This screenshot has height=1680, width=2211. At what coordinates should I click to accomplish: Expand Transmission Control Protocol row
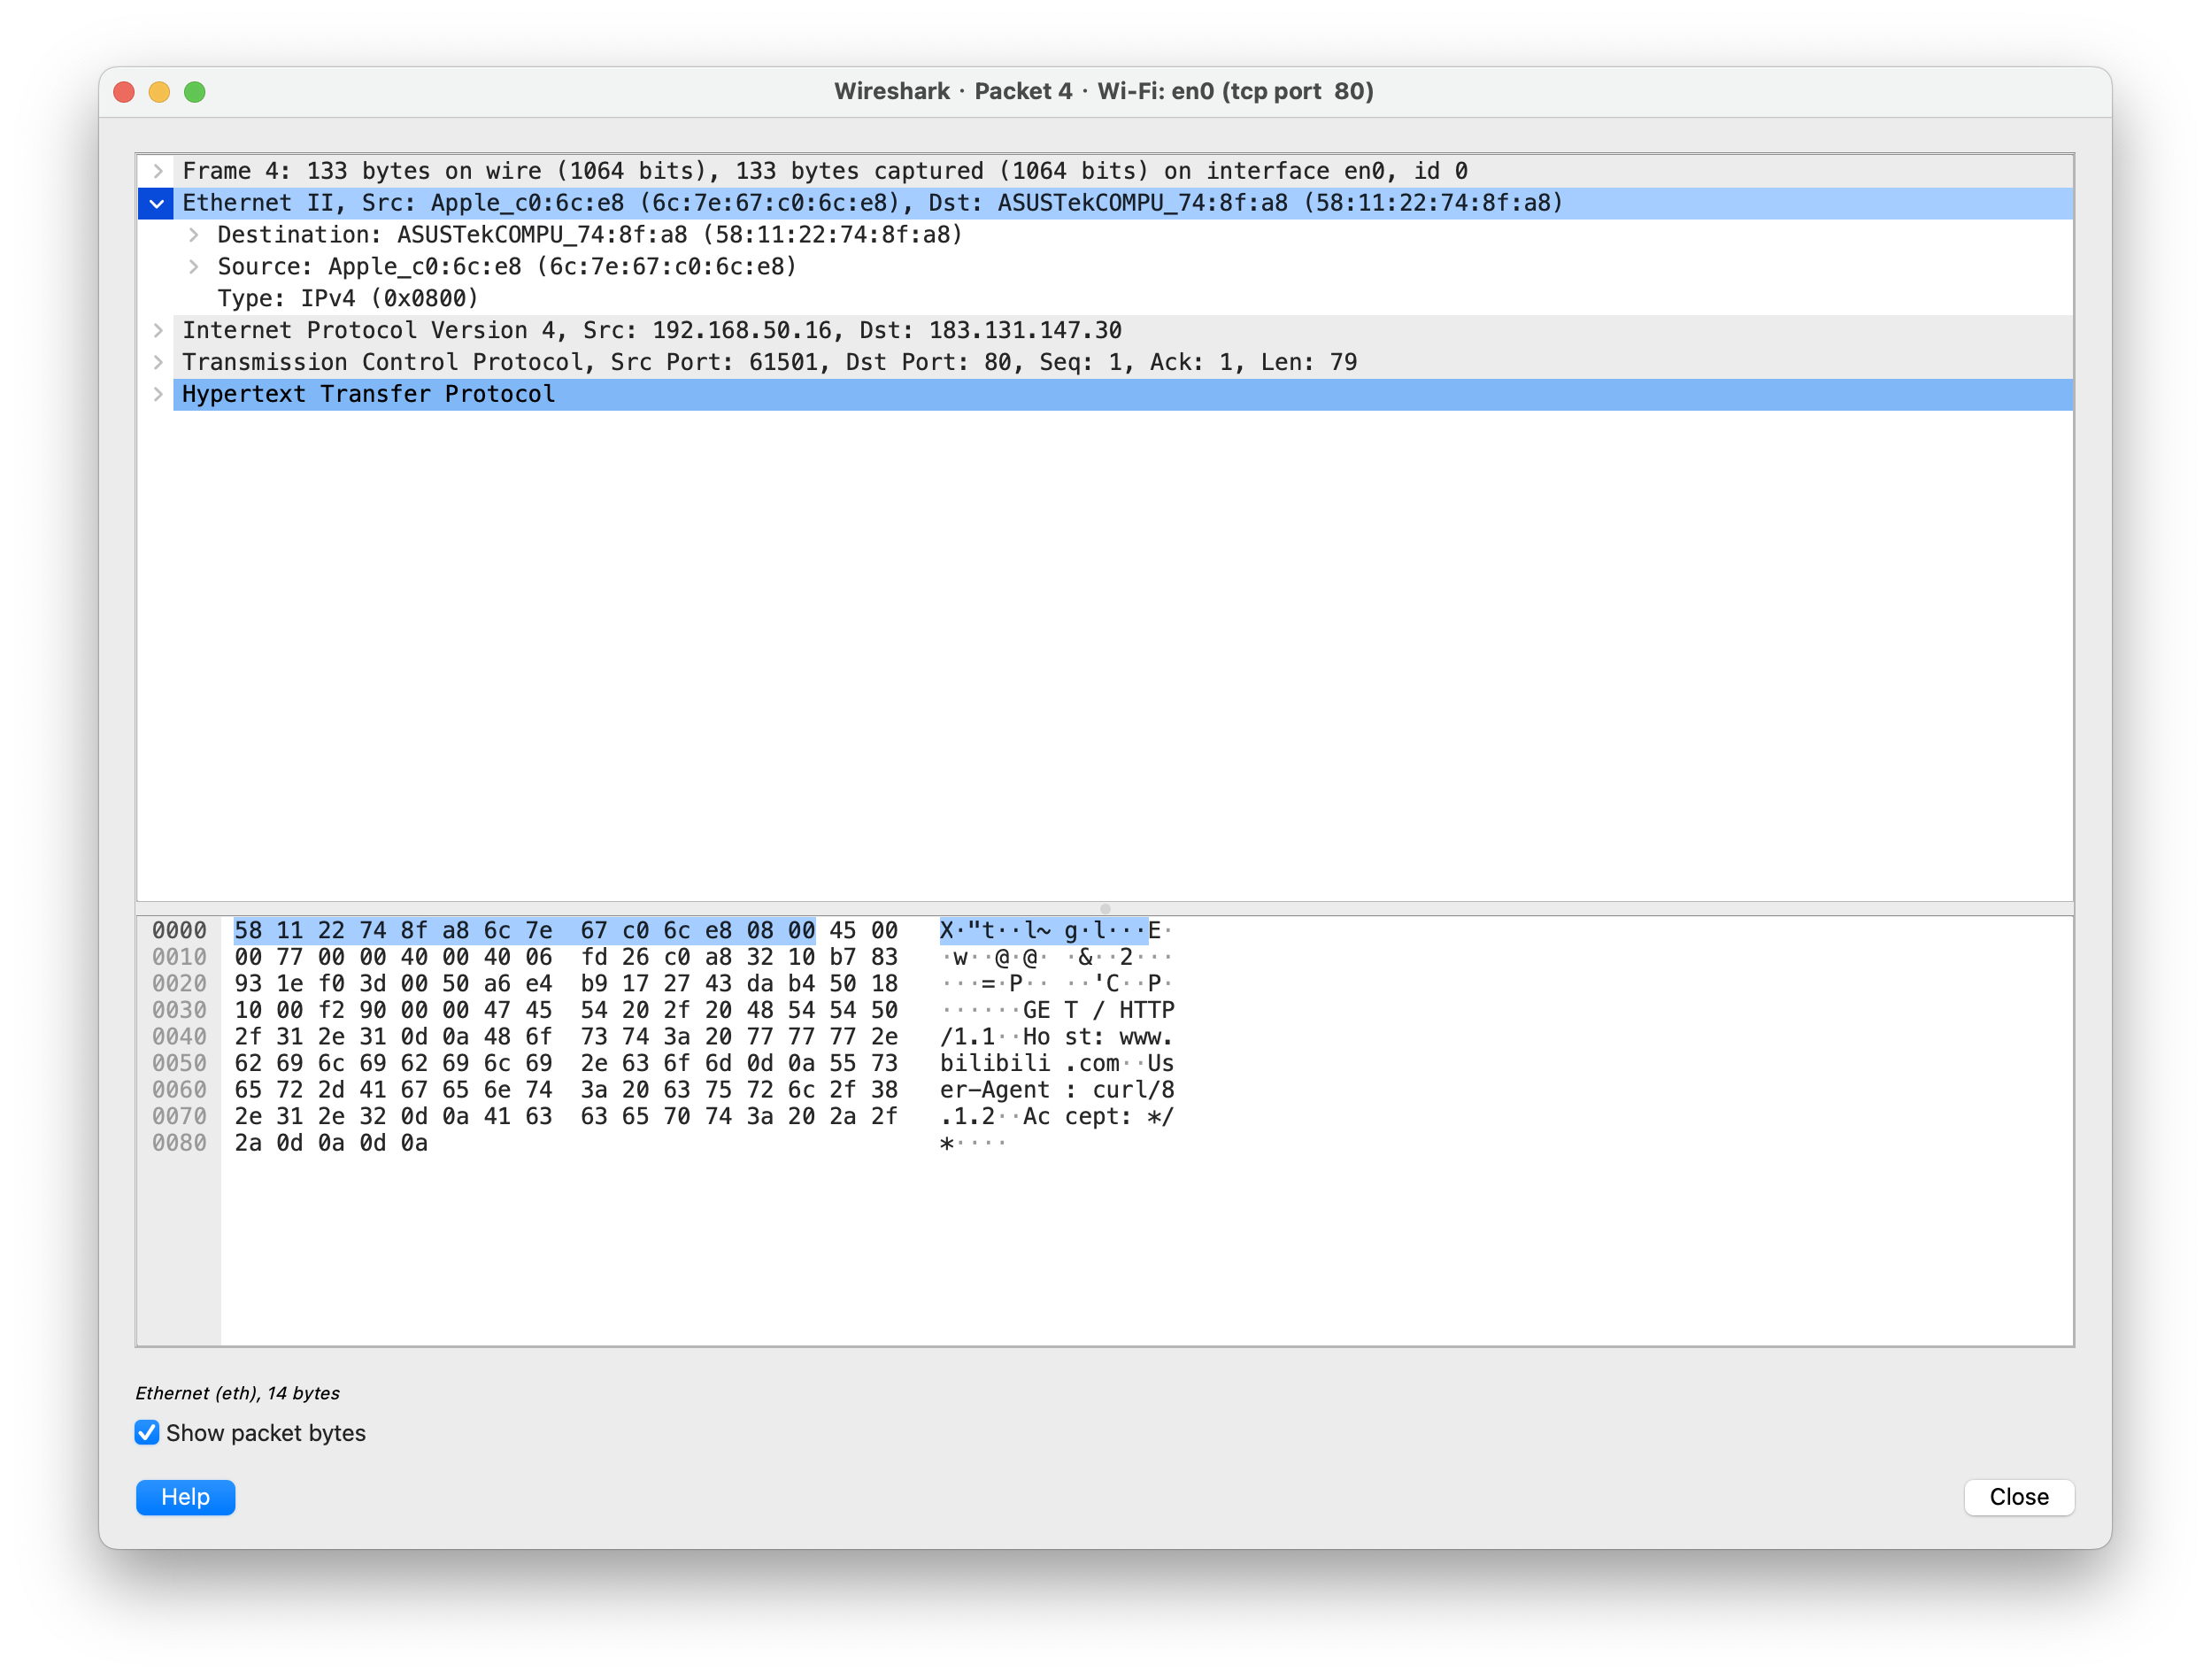pos(157,363)
